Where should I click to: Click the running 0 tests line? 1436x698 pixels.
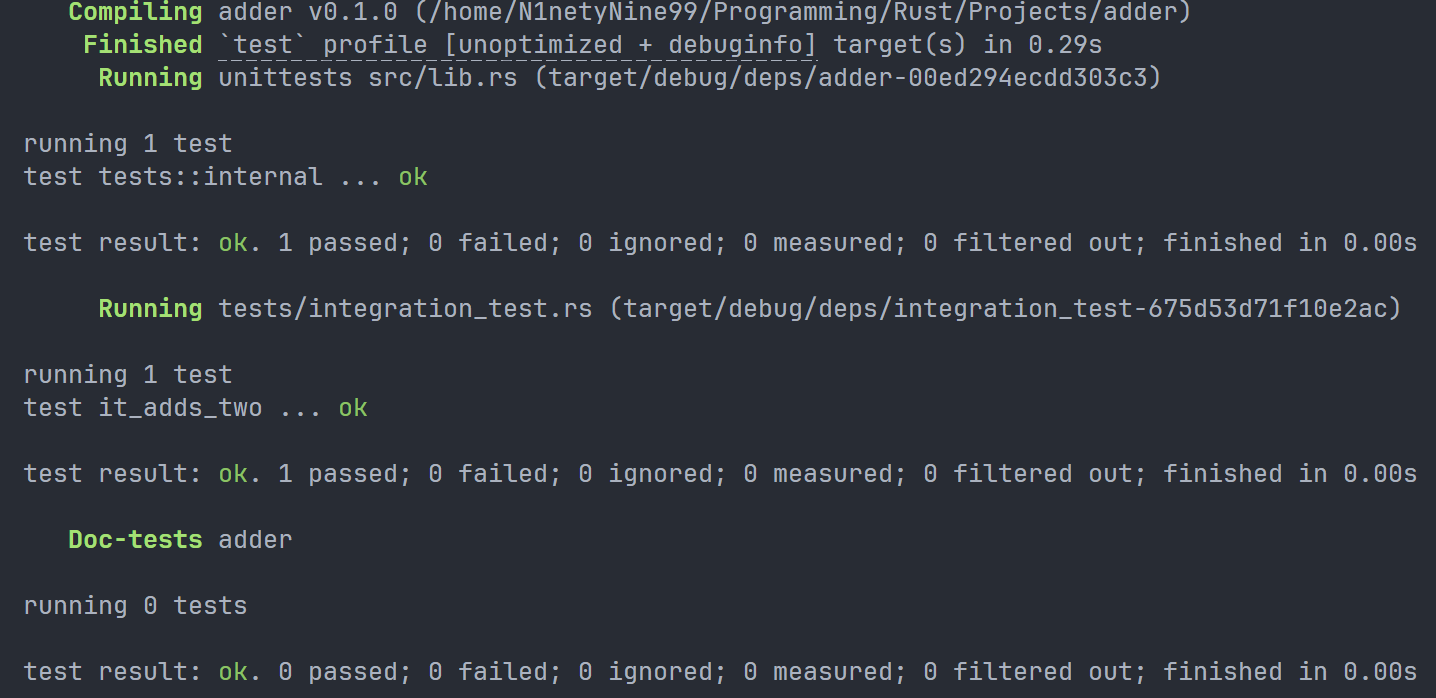click(x=135, y=606)
